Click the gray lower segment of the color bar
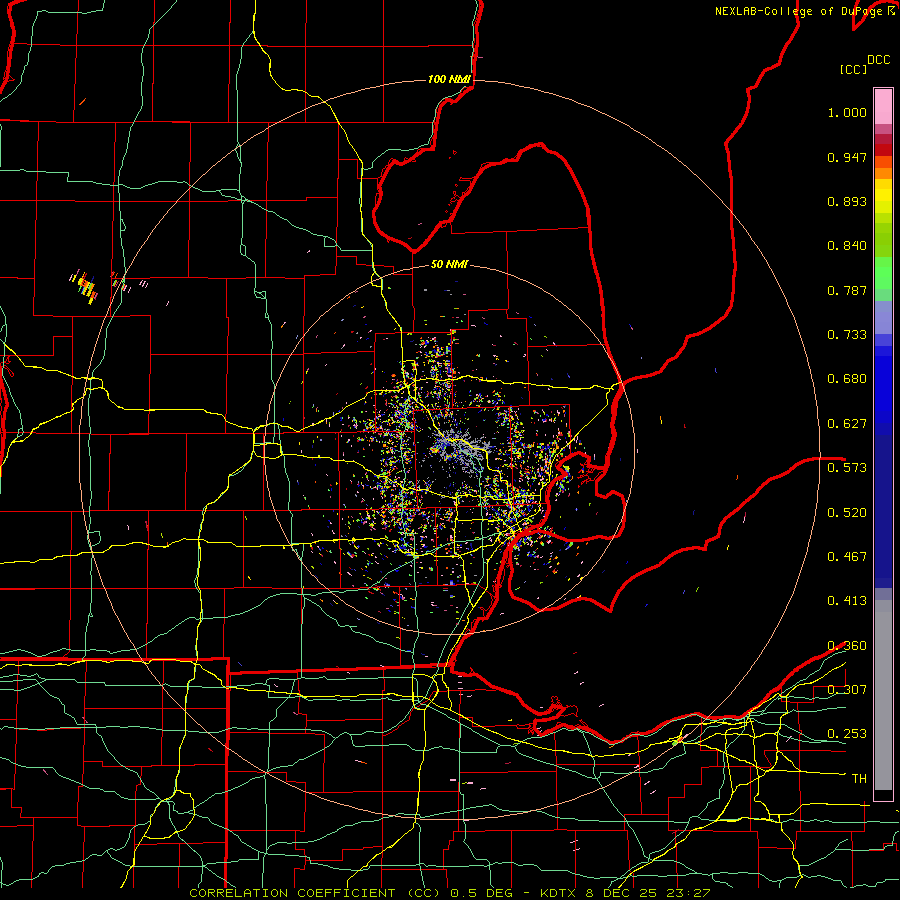 pyautogui.click(x=883, y=695)
